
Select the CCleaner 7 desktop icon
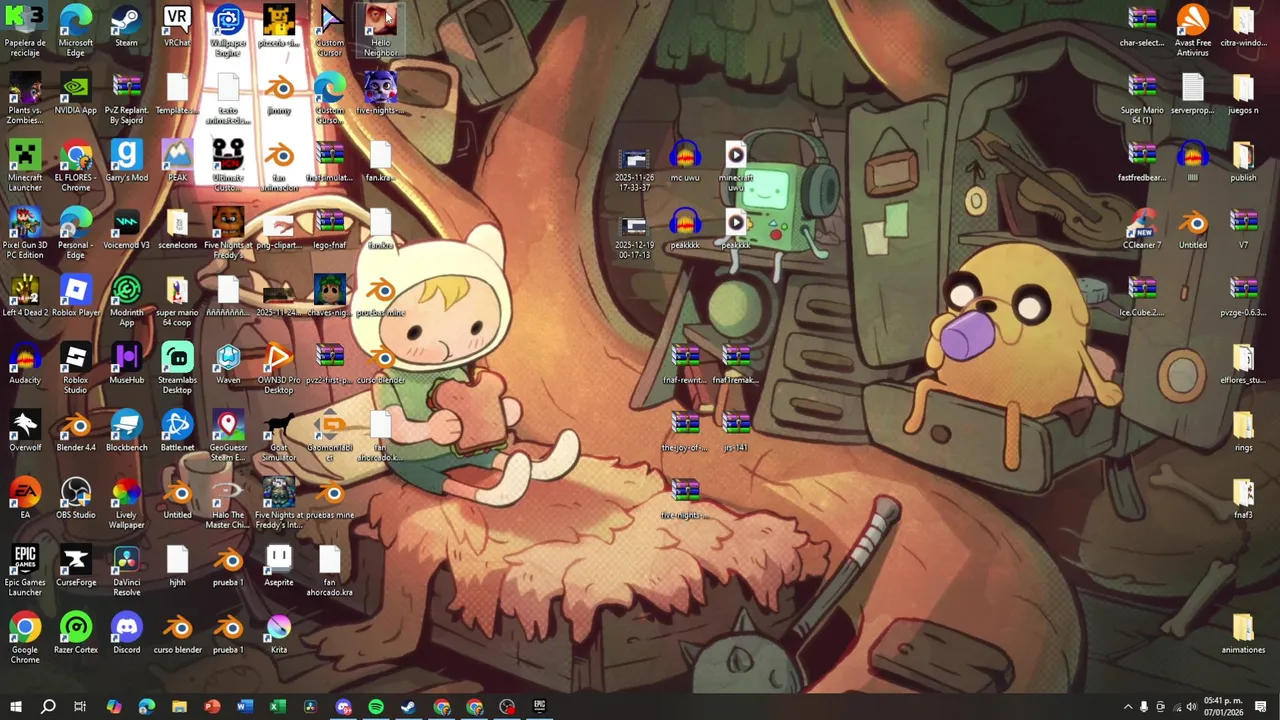(x=1142, y=229)
